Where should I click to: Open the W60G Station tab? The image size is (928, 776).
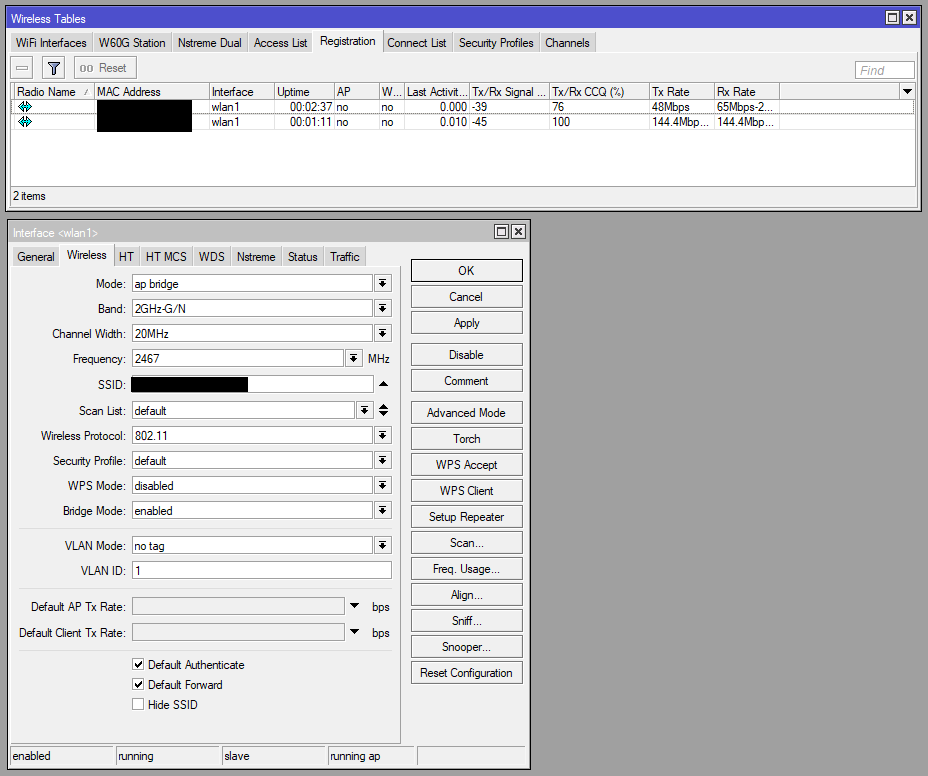coord(132,43)
